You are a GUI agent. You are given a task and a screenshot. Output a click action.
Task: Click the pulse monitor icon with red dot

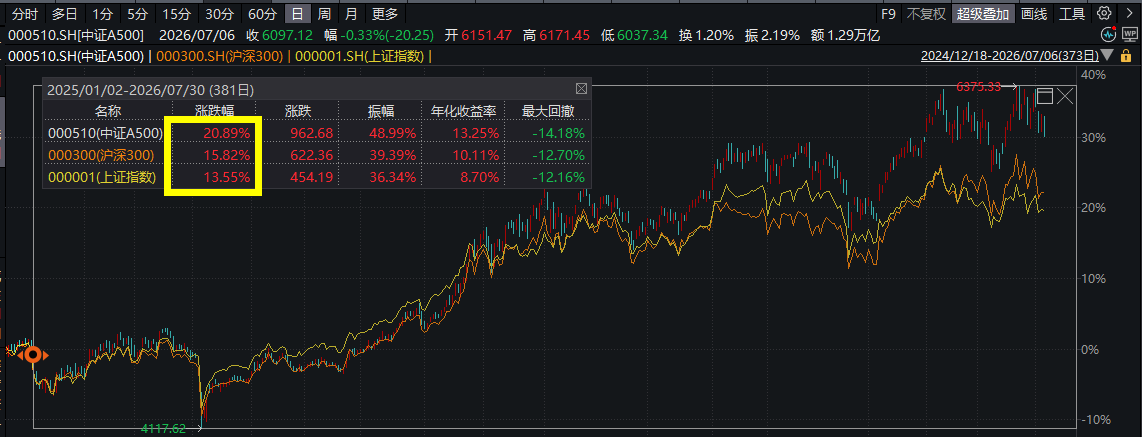[x=1109, y=34]
